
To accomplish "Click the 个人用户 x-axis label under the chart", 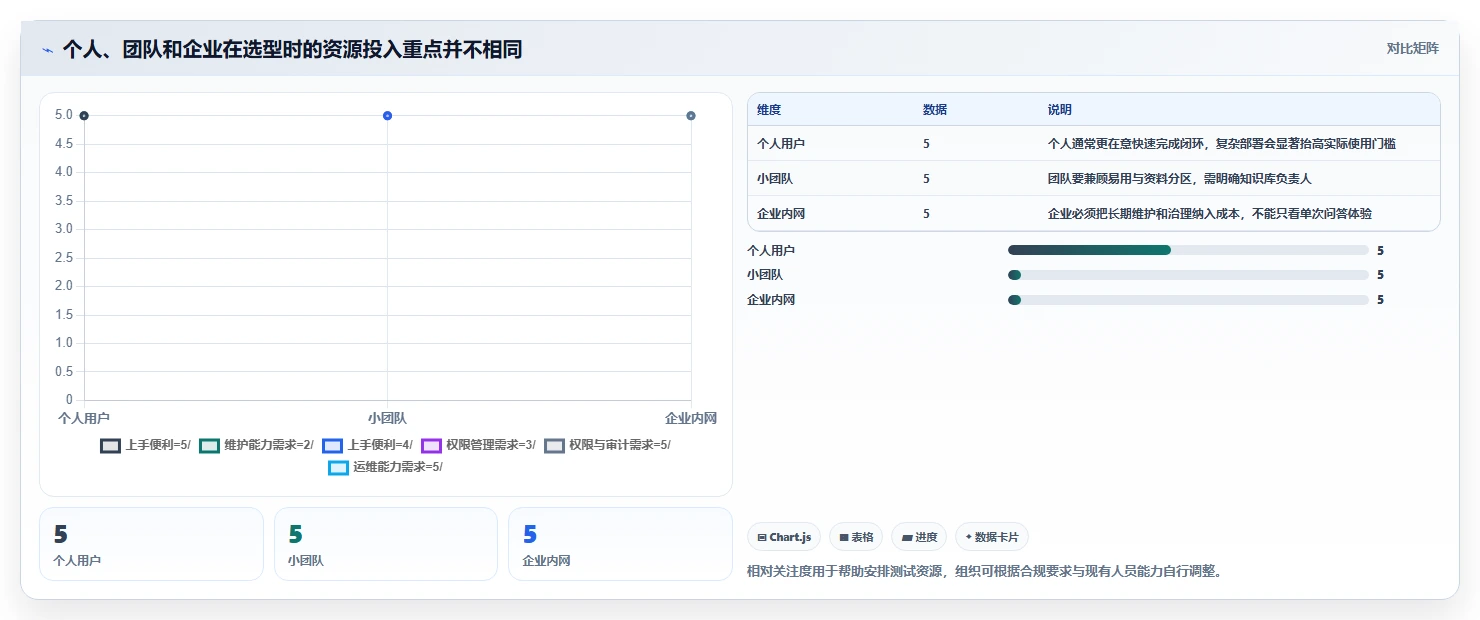I will pyautogui.click(x=84, y=418).
